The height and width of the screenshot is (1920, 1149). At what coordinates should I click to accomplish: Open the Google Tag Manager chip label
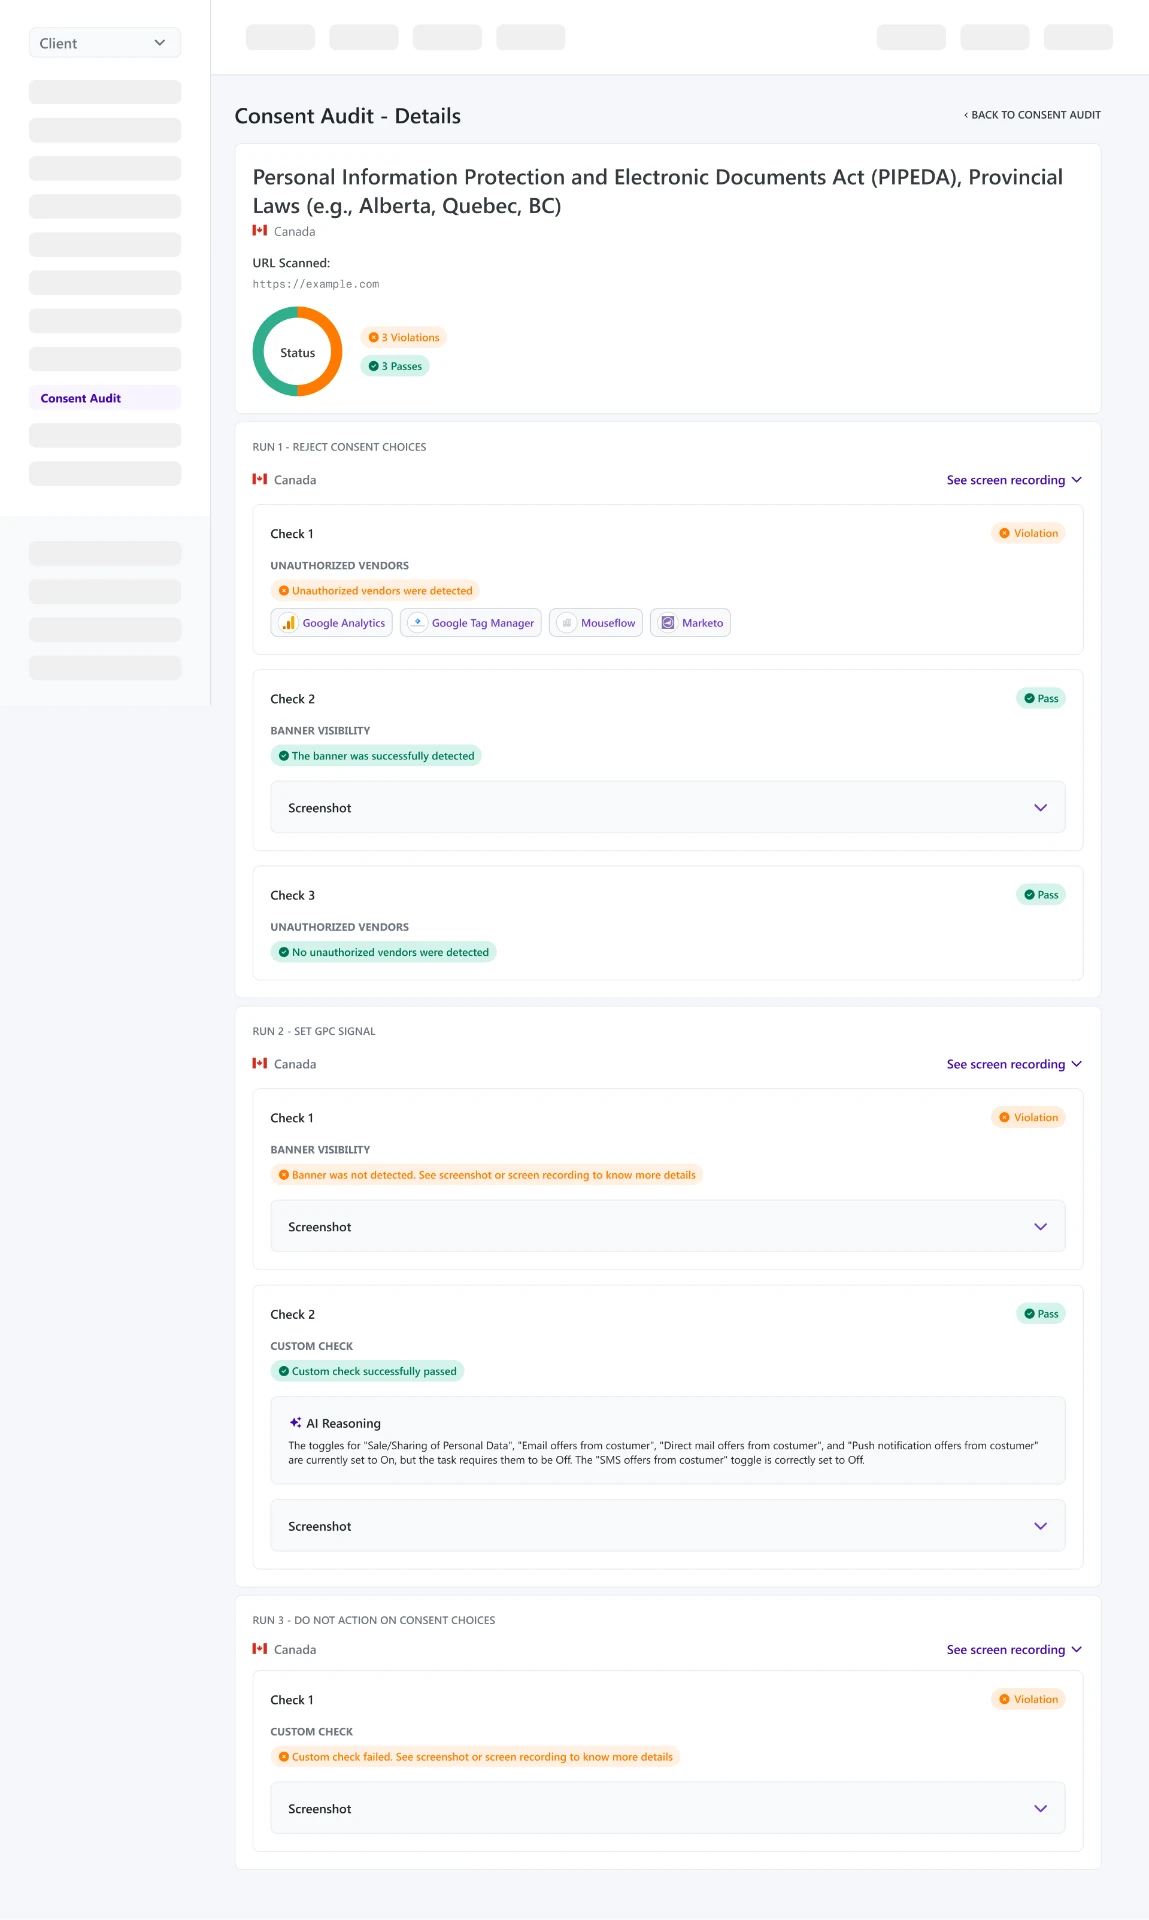483,623
